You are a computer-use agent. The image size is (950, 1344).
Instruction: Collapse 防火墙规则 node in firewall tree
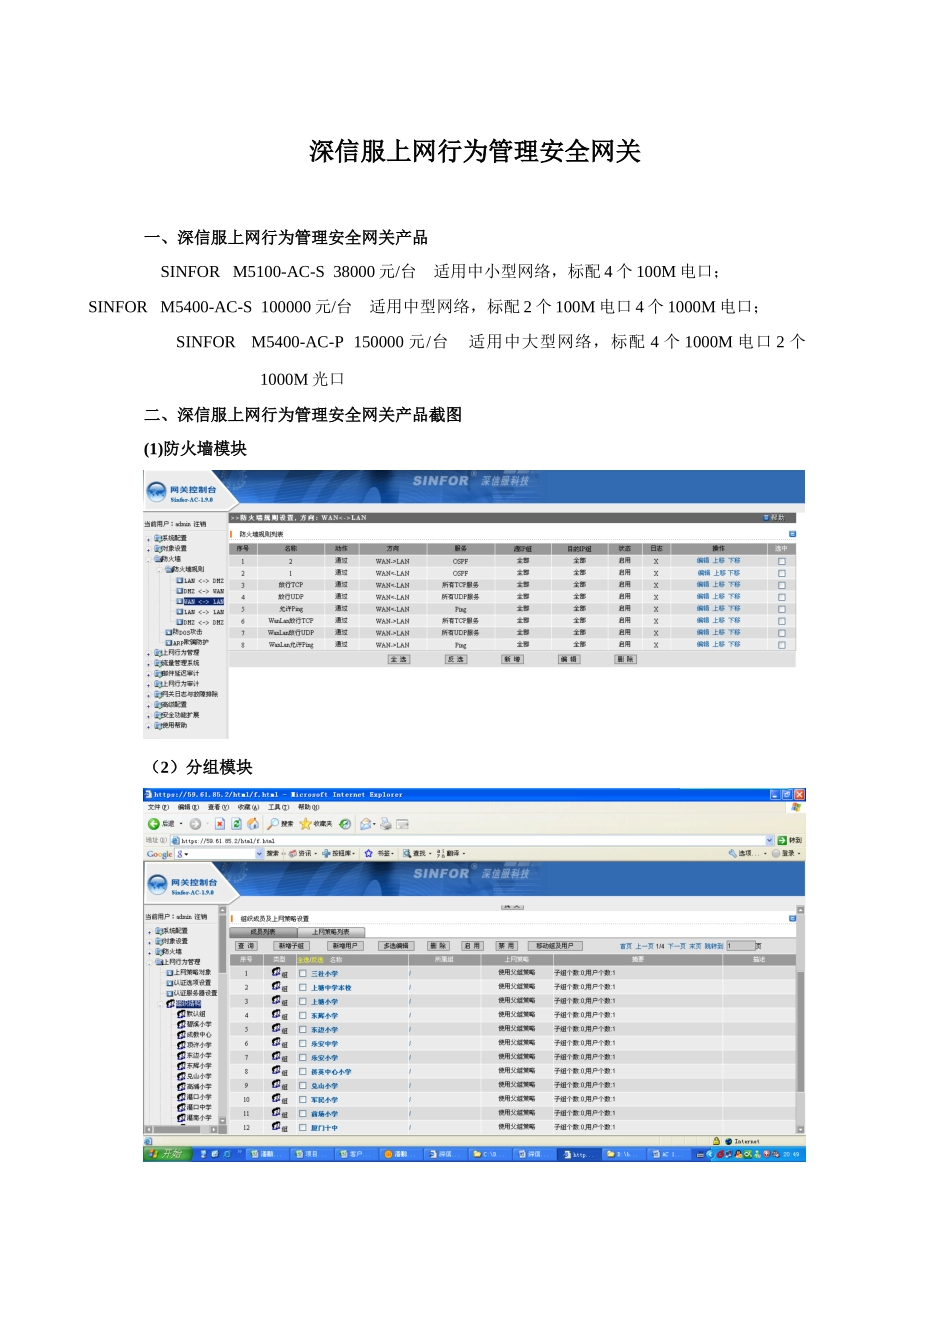coord(159,569)
